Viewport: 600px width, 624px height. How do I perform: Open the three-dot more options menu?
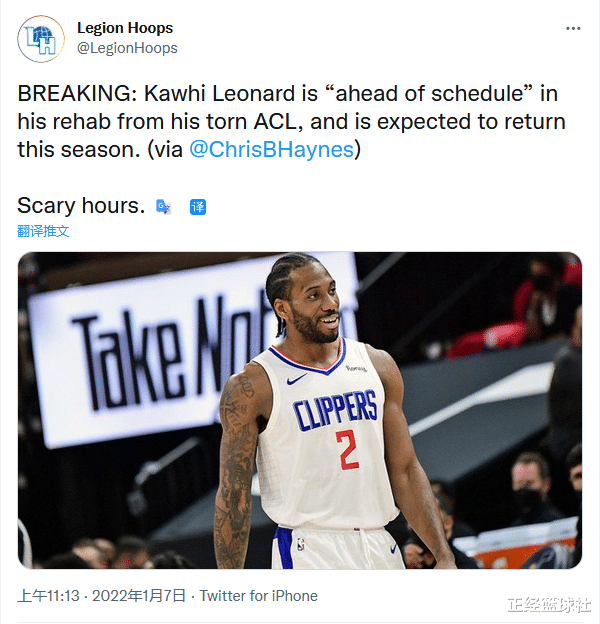(x=573, y=28)
